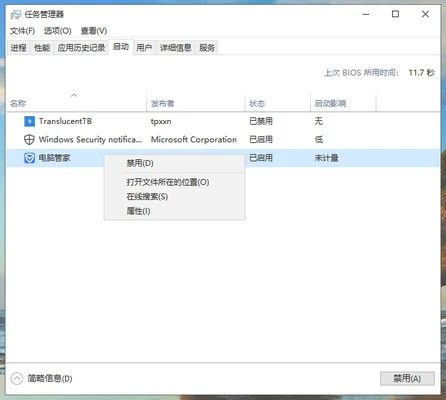Click the tpxxn publisher cell

(161, 121)
